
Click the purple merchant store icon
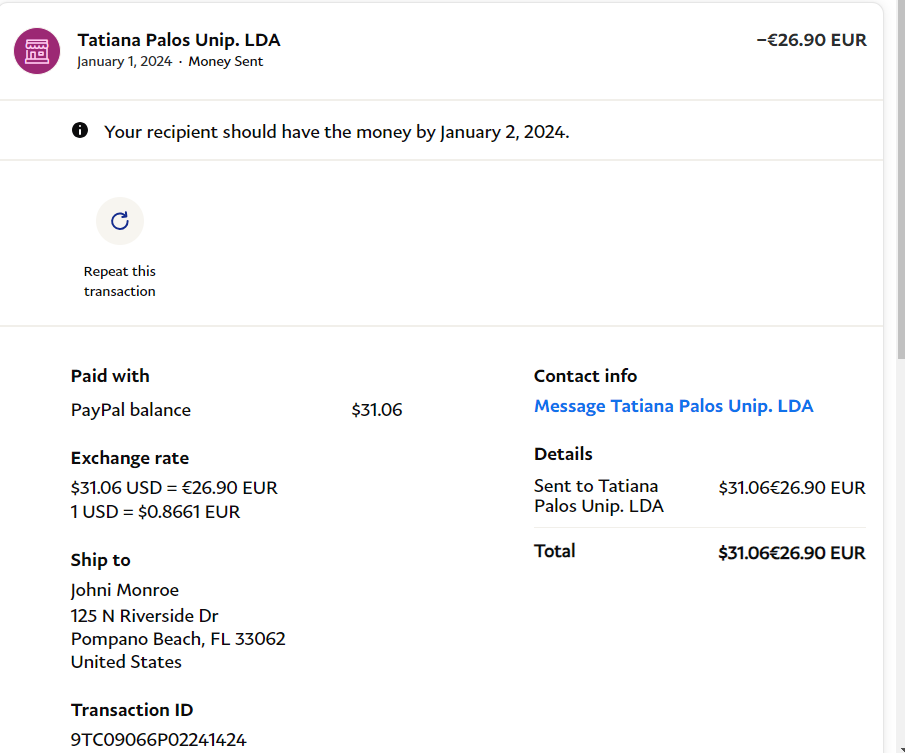[x=37, y=50]
